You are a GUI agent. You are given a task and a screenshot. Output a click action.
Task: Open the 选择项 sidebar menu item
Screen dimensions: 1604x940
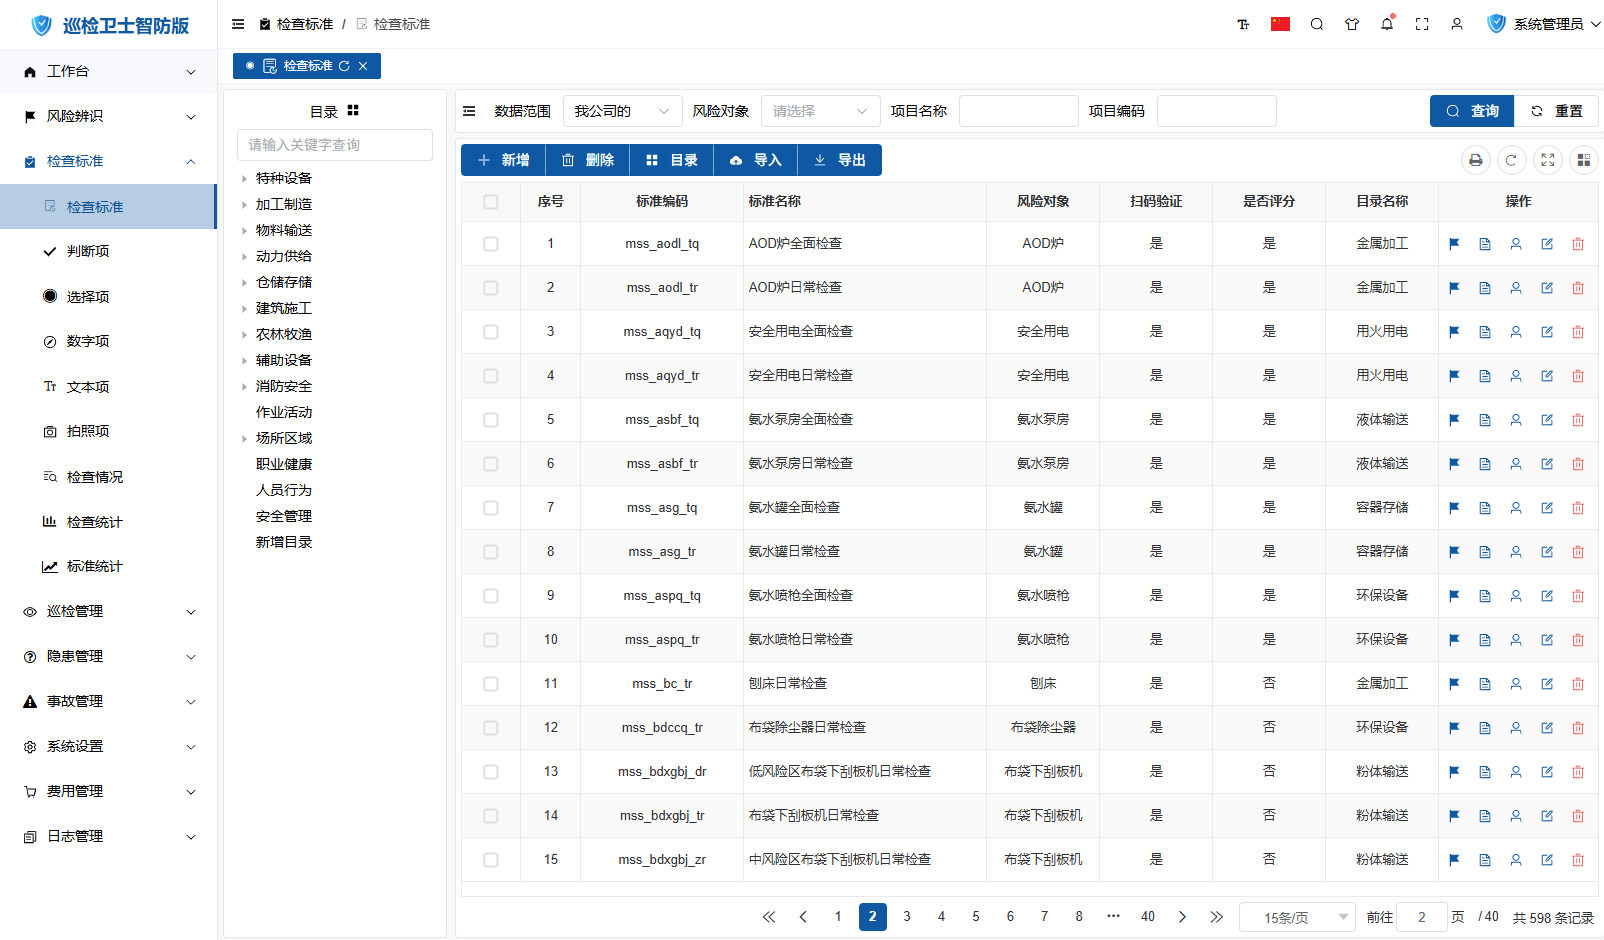pyautogui.click(x=108, y=297)
